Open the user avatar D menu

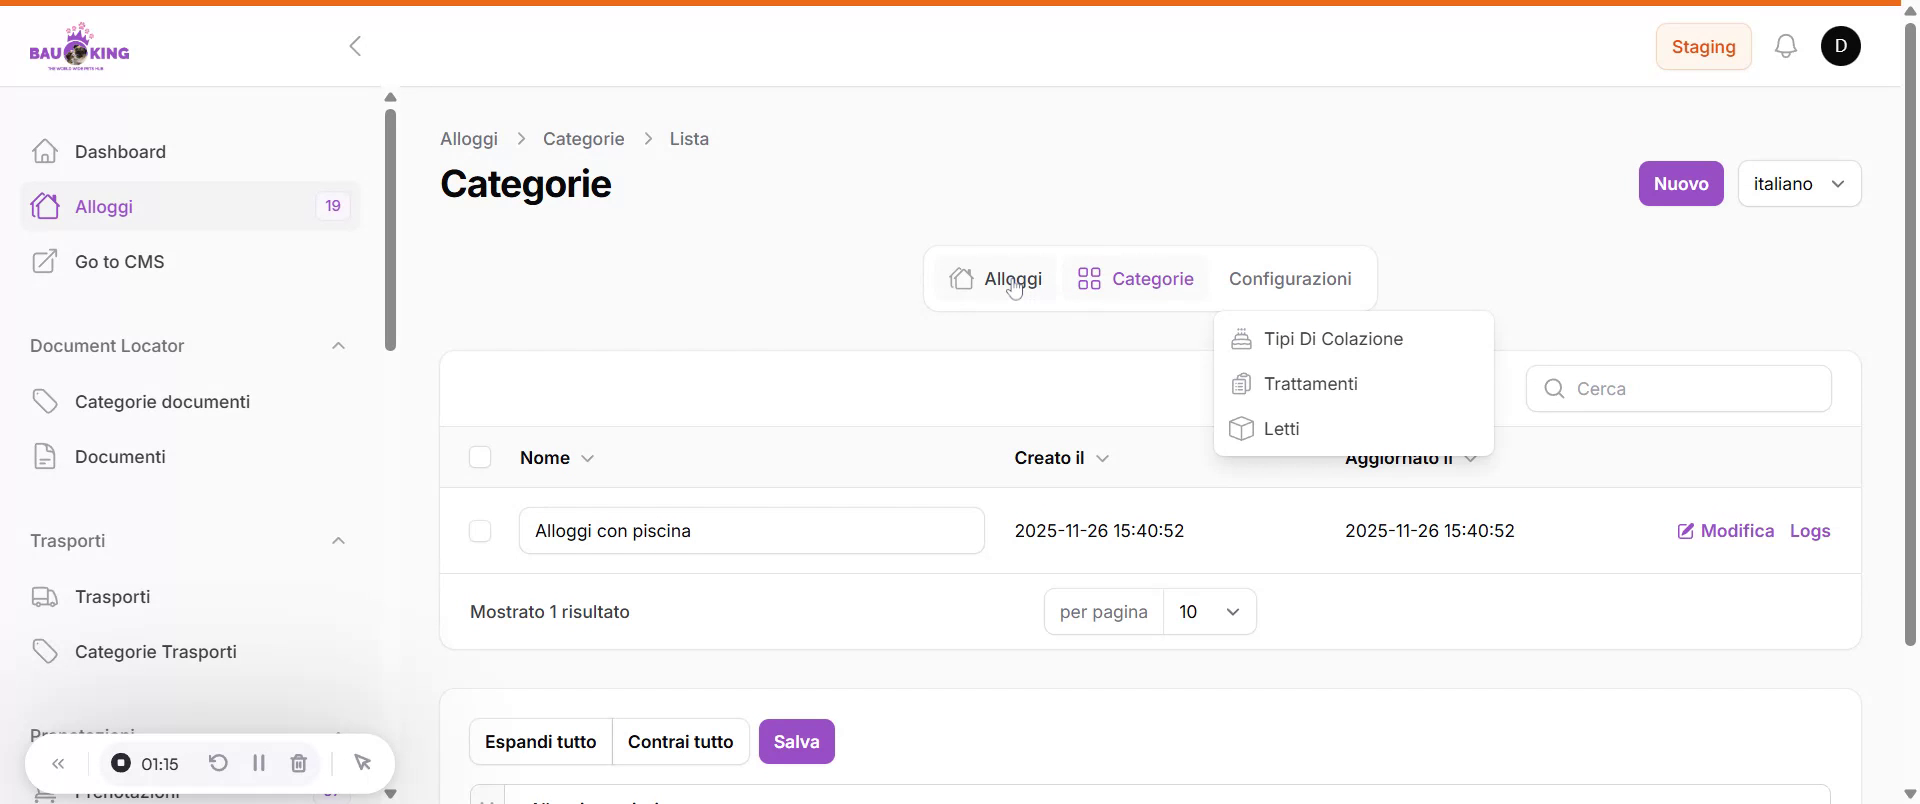coord(1841,46)
